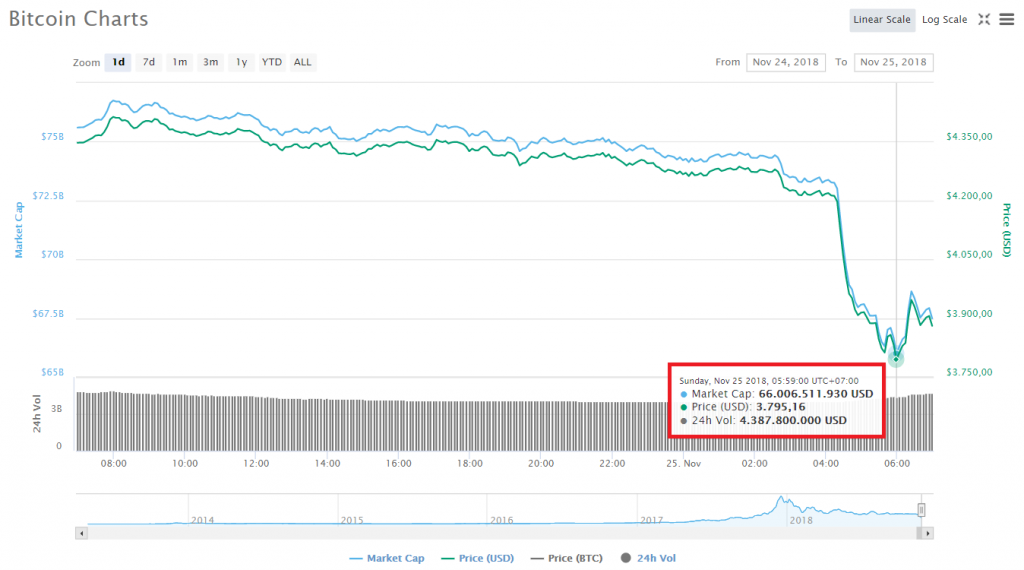1024x570 pixels.
Task: Click the $72.5B market cap axis label
Action: [x=48, y=196]
